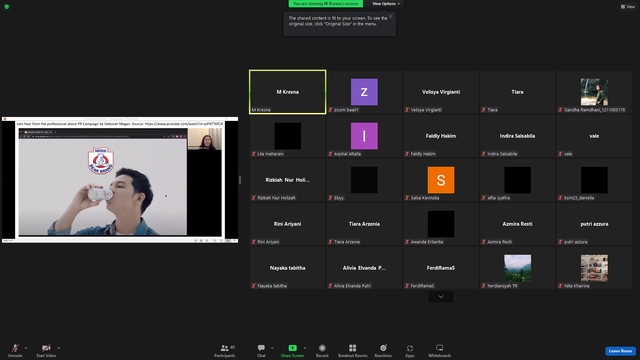Select Salsa Kevinzka tile with S avatar
Viewport: 640px width, 360px height.
pyautogui.click(x=441, y=180)
